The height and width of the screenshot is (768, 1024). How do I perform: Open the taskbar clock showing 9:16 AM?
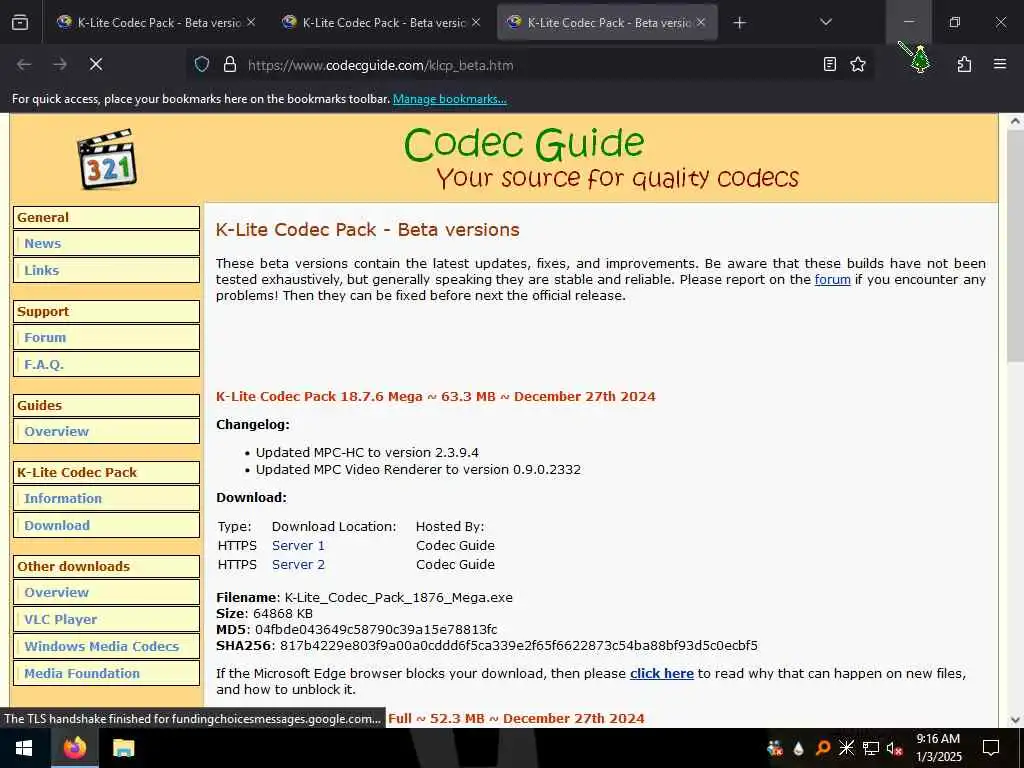point(938,748)
